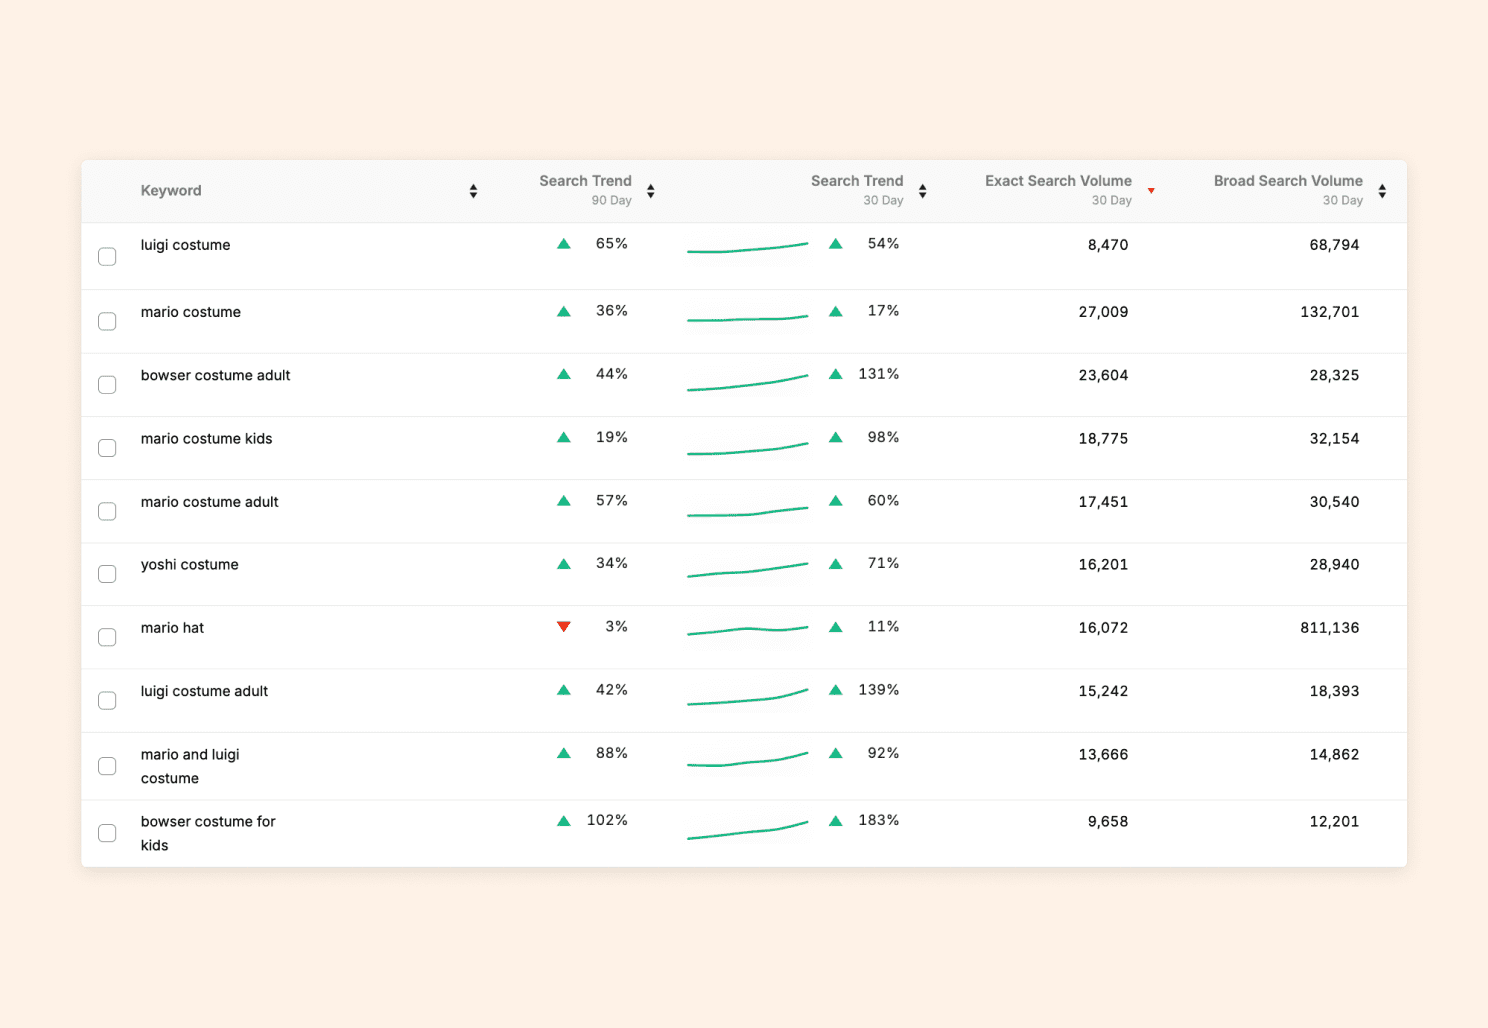Viewport: 1488px width, 1028px height.
Task: Click broad volume value 132,701
Action: 1329,312
